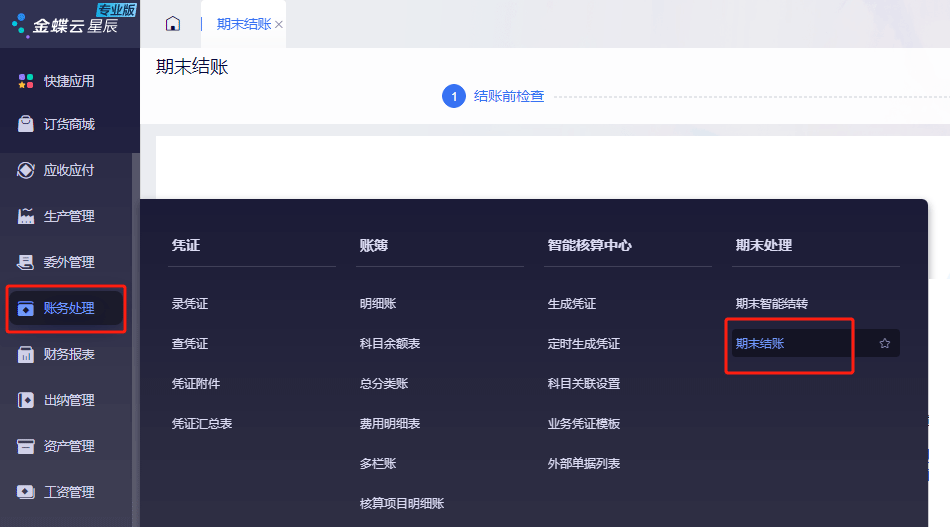
Task: Open 凭证附件
Action: point(196,383)
